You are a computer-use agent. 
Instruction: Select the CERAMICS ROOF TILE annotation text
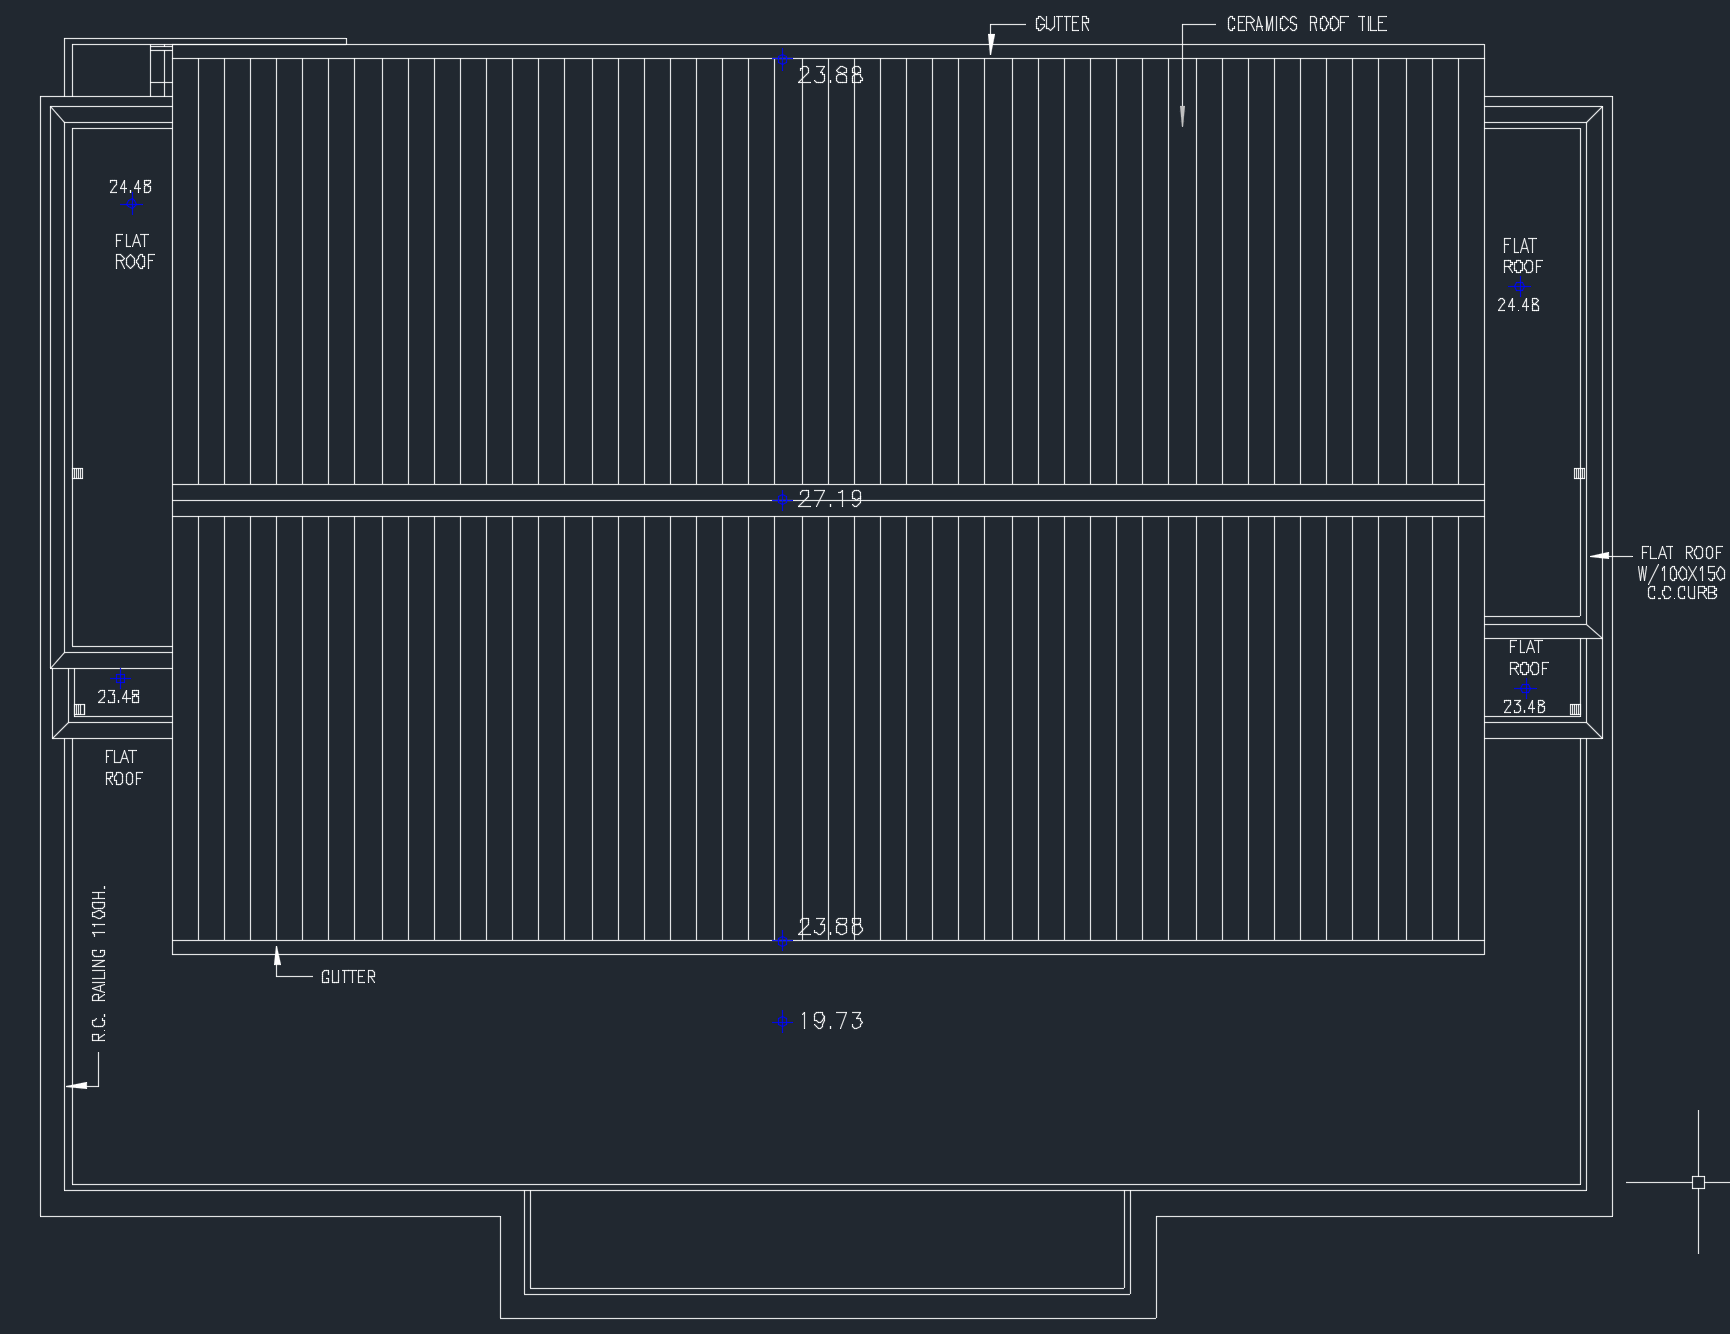click(x=1306, y=24)
